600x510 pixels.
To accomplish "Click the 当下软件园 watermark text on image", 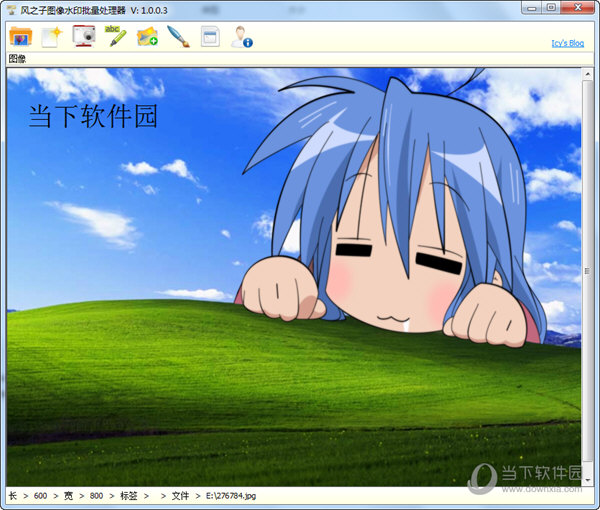I will [93, 116].
